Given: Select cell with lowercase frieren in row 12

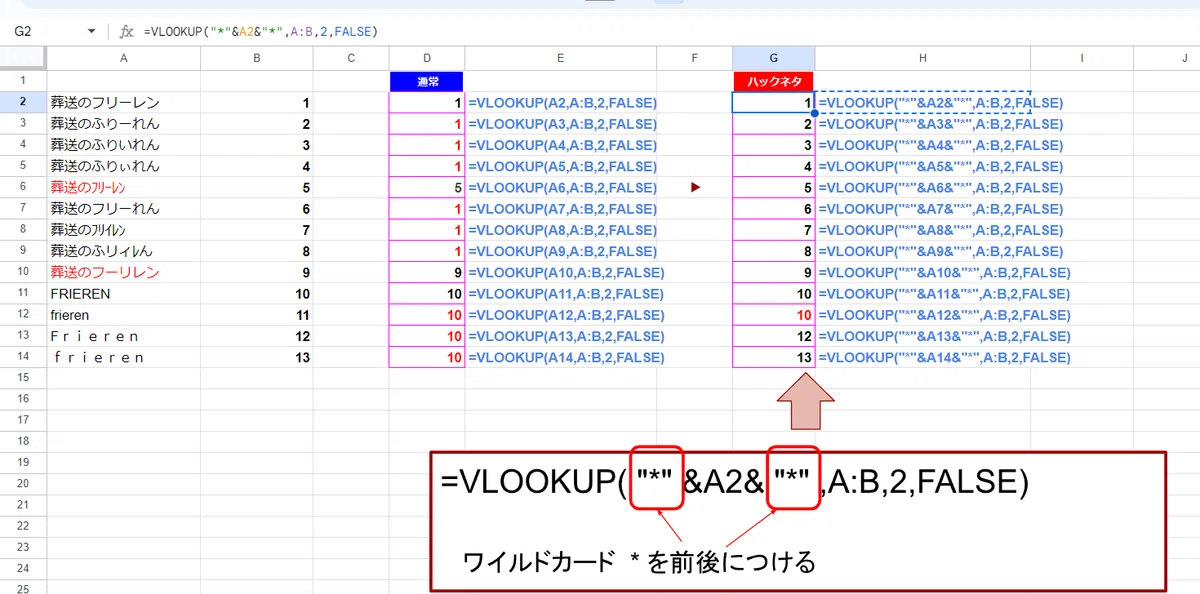Looking at the screenshot, I should coord(123,315).
